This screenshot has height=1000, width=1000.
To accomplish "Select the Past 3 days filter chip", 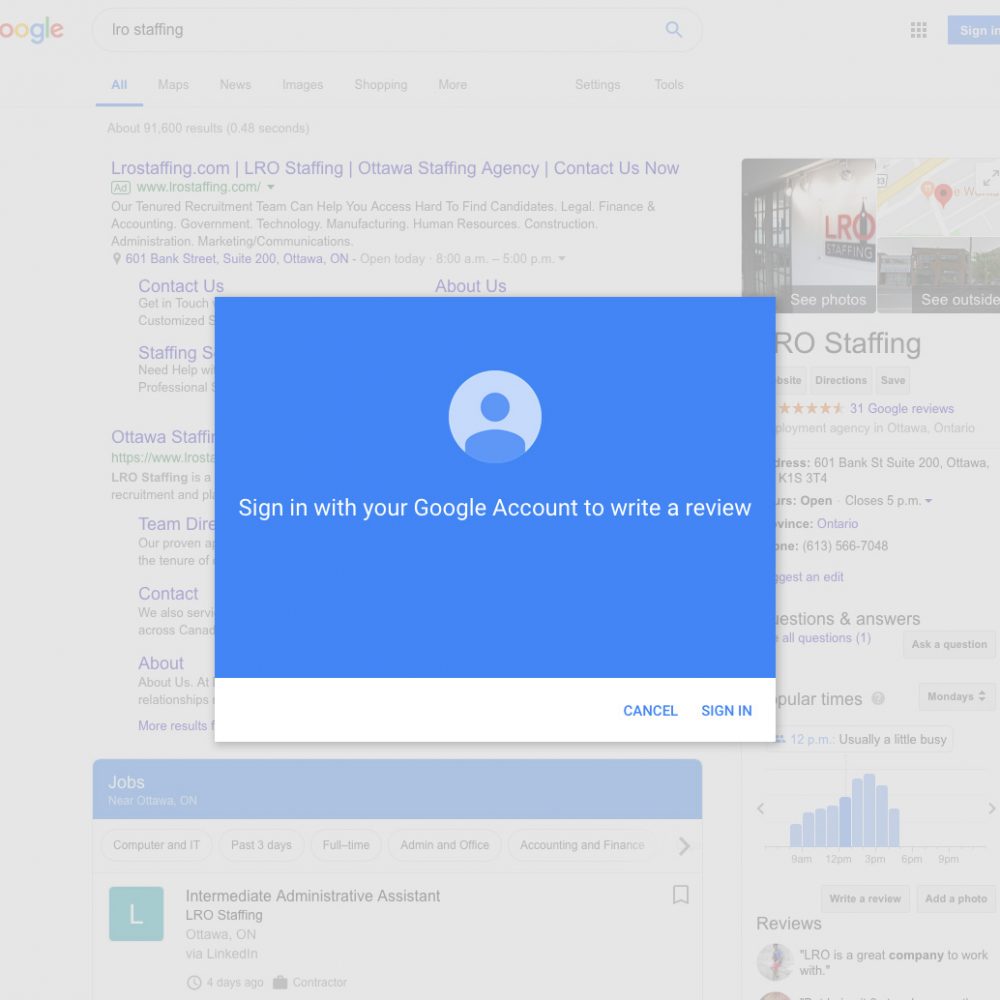I will 261,845.
